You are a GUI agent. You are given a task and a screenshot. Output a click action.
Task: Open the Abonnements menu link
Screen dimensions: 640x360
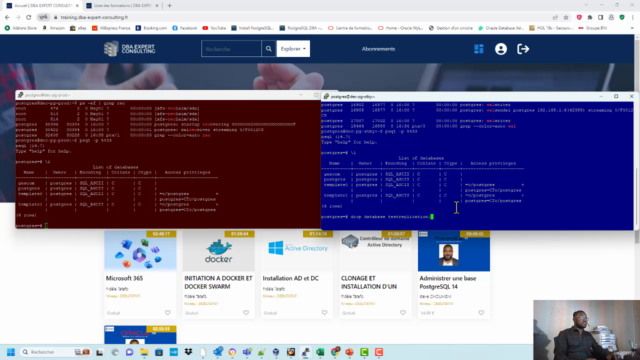[x=378, y=49]
